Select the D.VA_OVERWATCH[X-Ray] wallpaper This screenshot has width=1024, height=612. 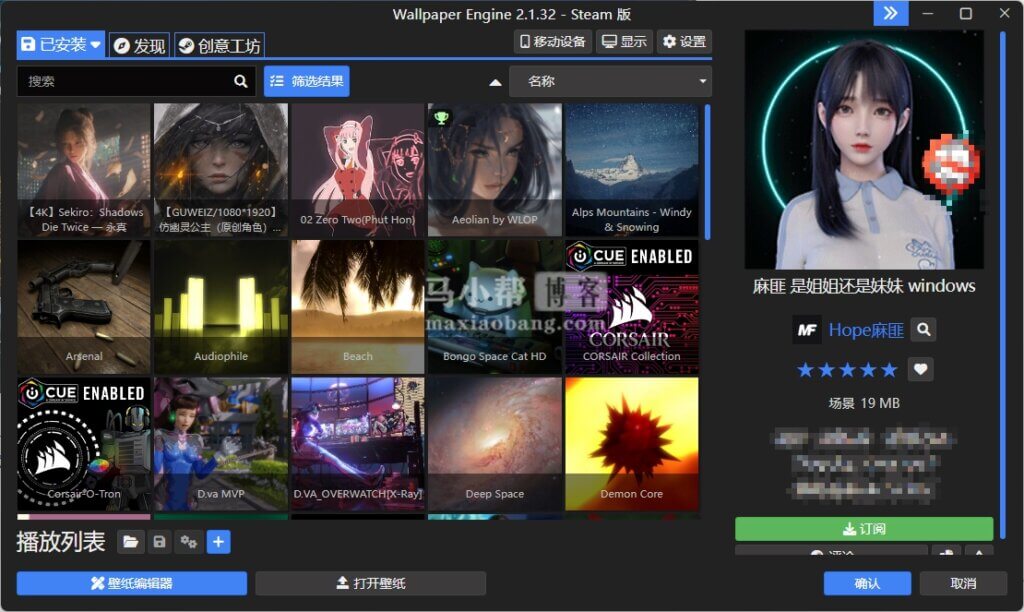pos(358,444)
